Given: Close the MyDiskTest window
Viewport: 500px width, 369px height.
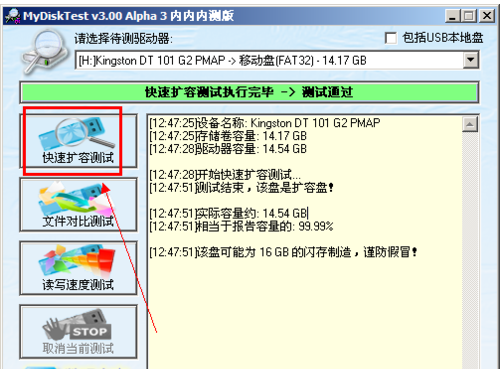Looking at the screenshot, I should point(487,16).
